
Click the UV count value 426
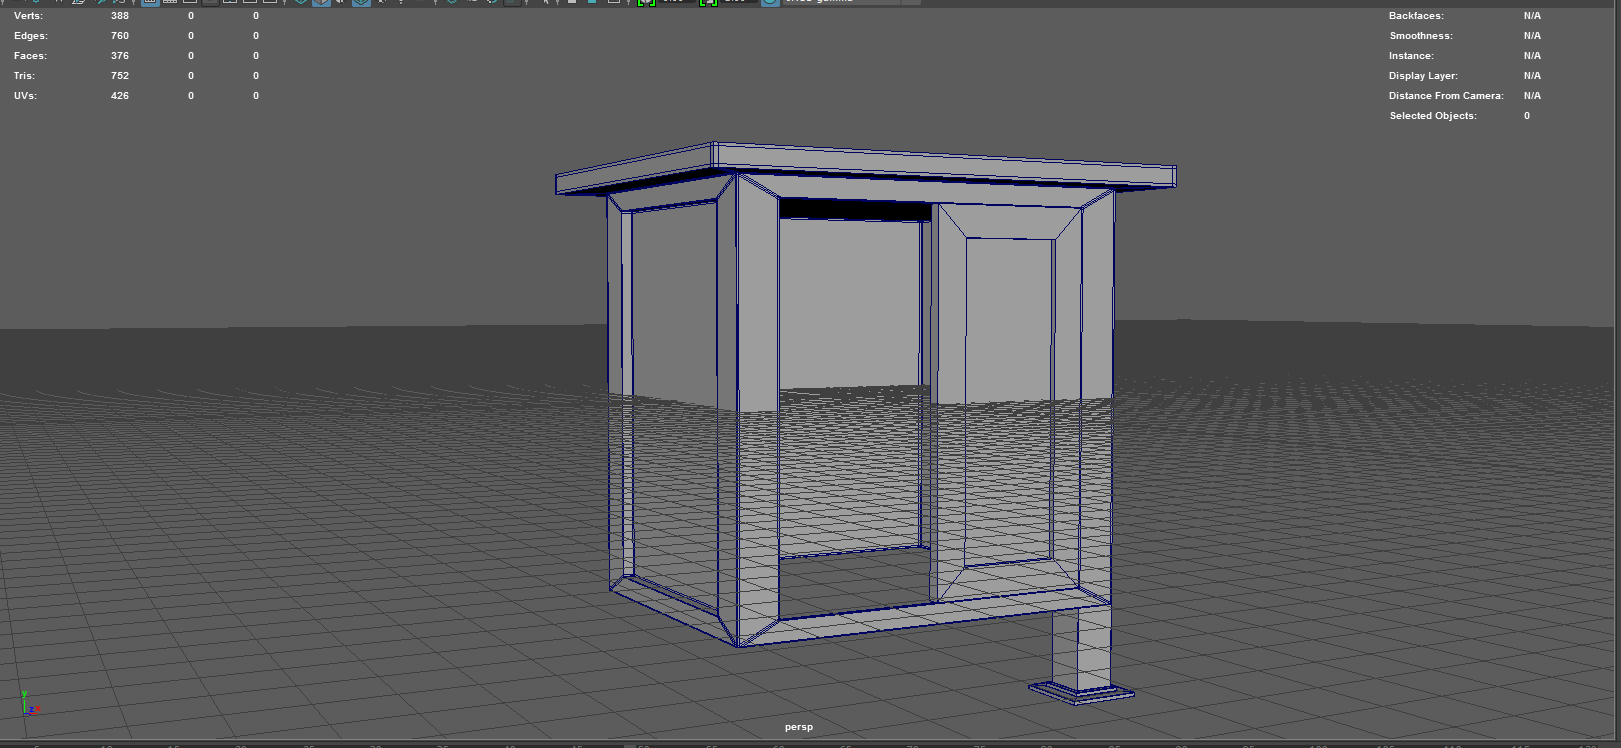(120, 96)
